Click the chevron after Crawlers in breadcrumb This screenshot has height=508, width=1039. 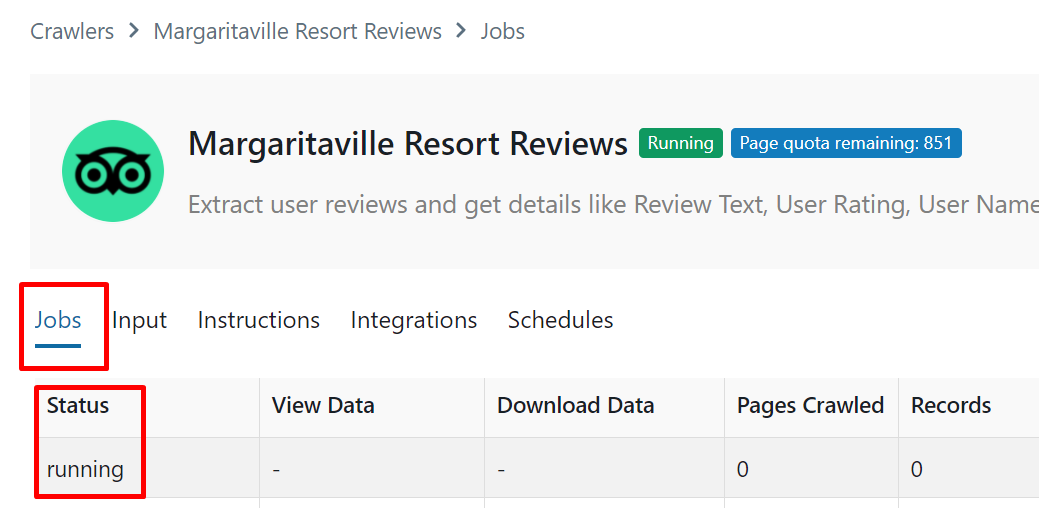(134, 31)
